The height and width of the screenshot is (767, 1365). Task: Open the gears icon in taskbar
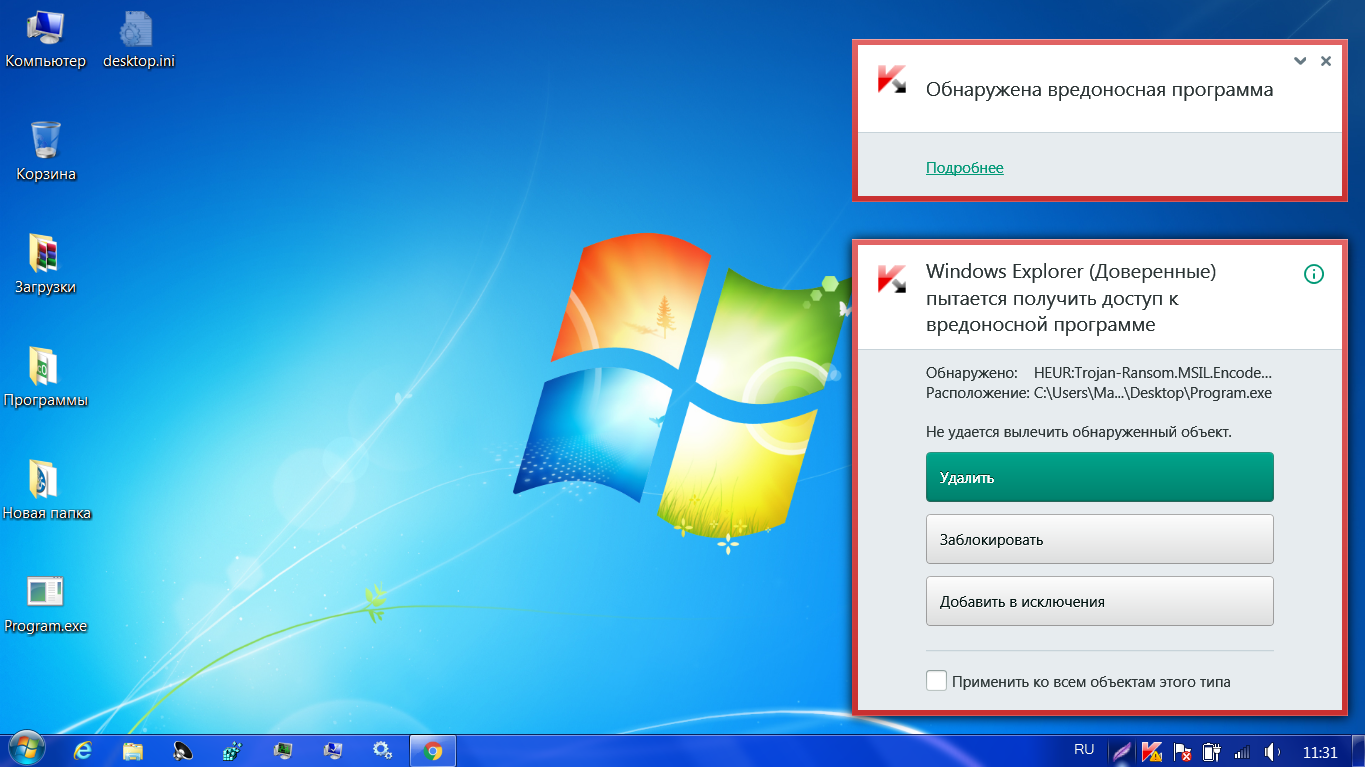pos(382,751)
